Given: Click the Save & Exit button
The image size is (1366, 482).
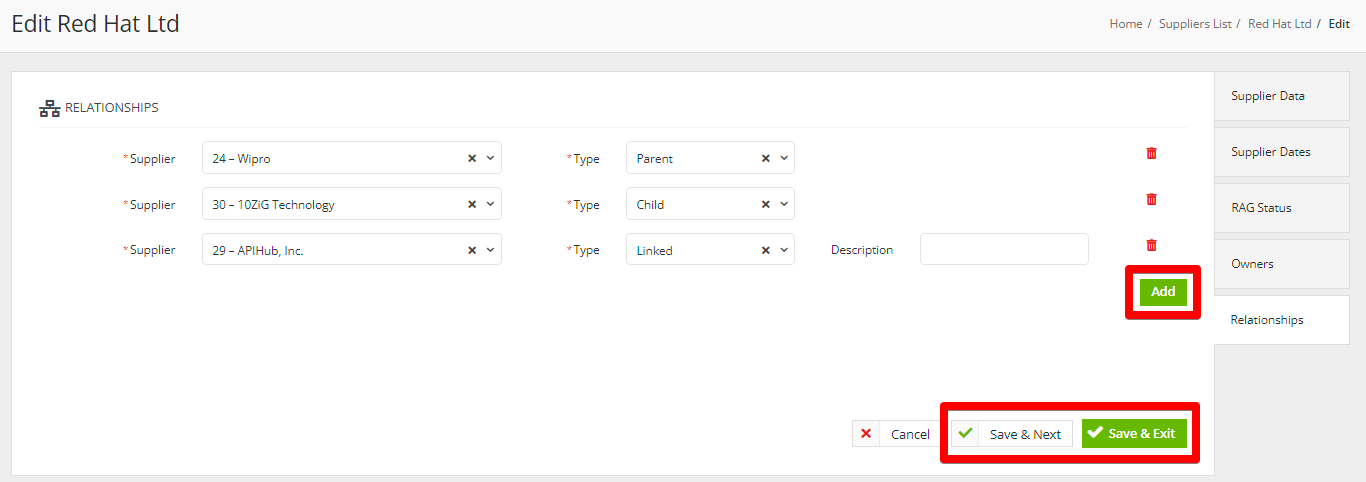Looking at the screenshot, I should click(x=1135, y=434).
